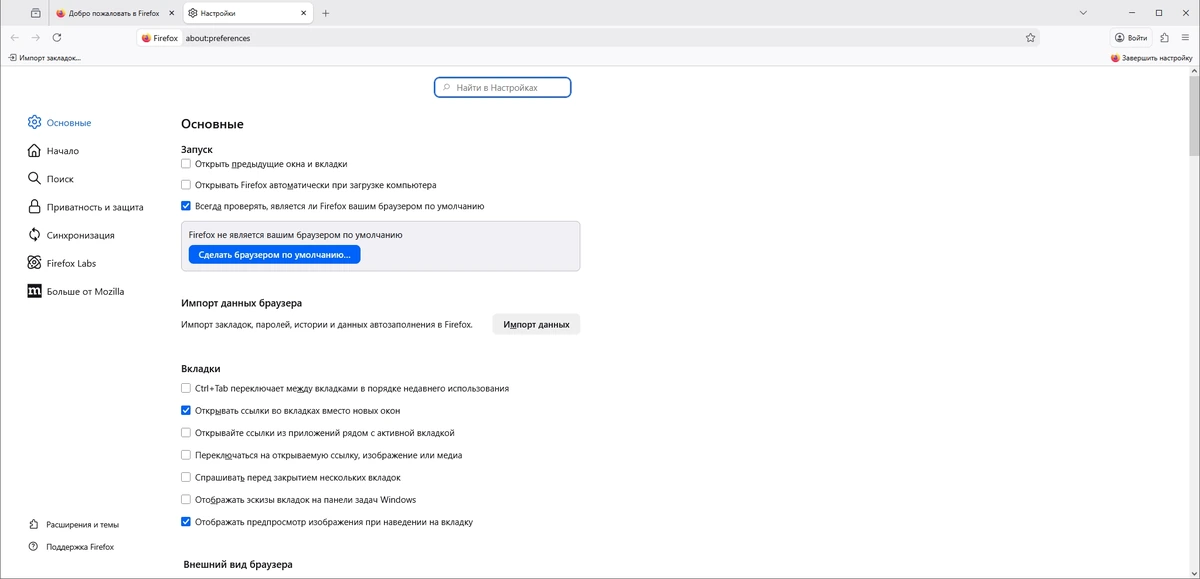1200x579 pixels.
Task: Click the Синхронизация sync arrows icon
Action: click(35, 235)
